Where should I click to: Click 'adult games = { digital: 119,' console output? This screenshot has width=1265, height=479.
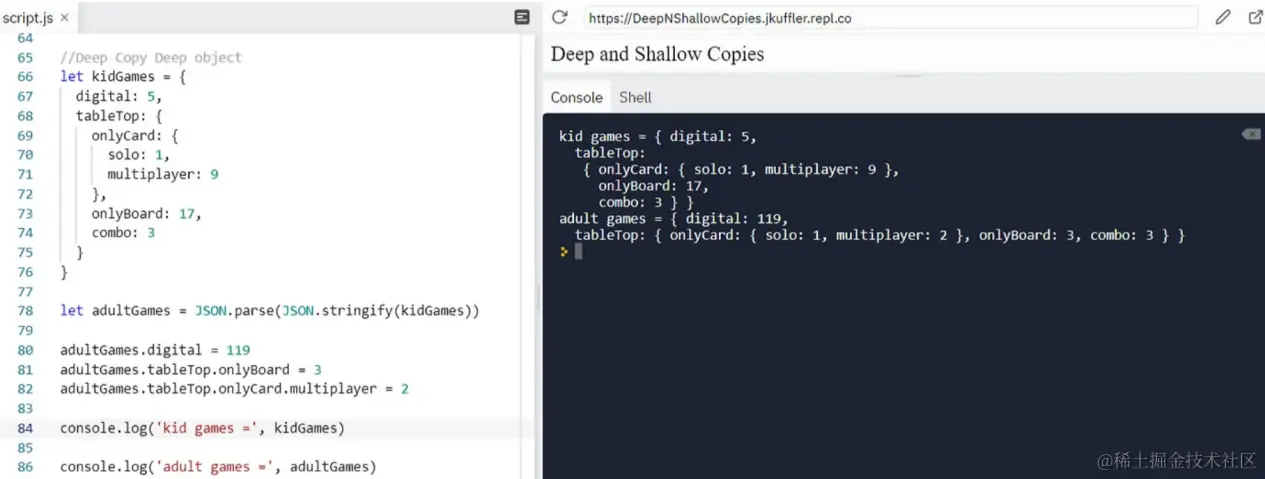tap(674, 219)
